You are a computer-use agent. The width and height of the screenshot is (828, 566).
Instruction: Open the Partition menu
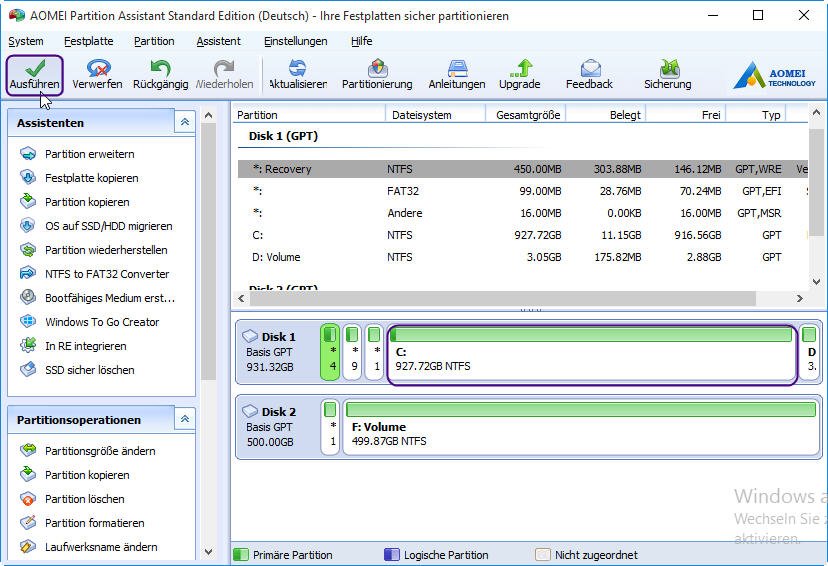154,41
